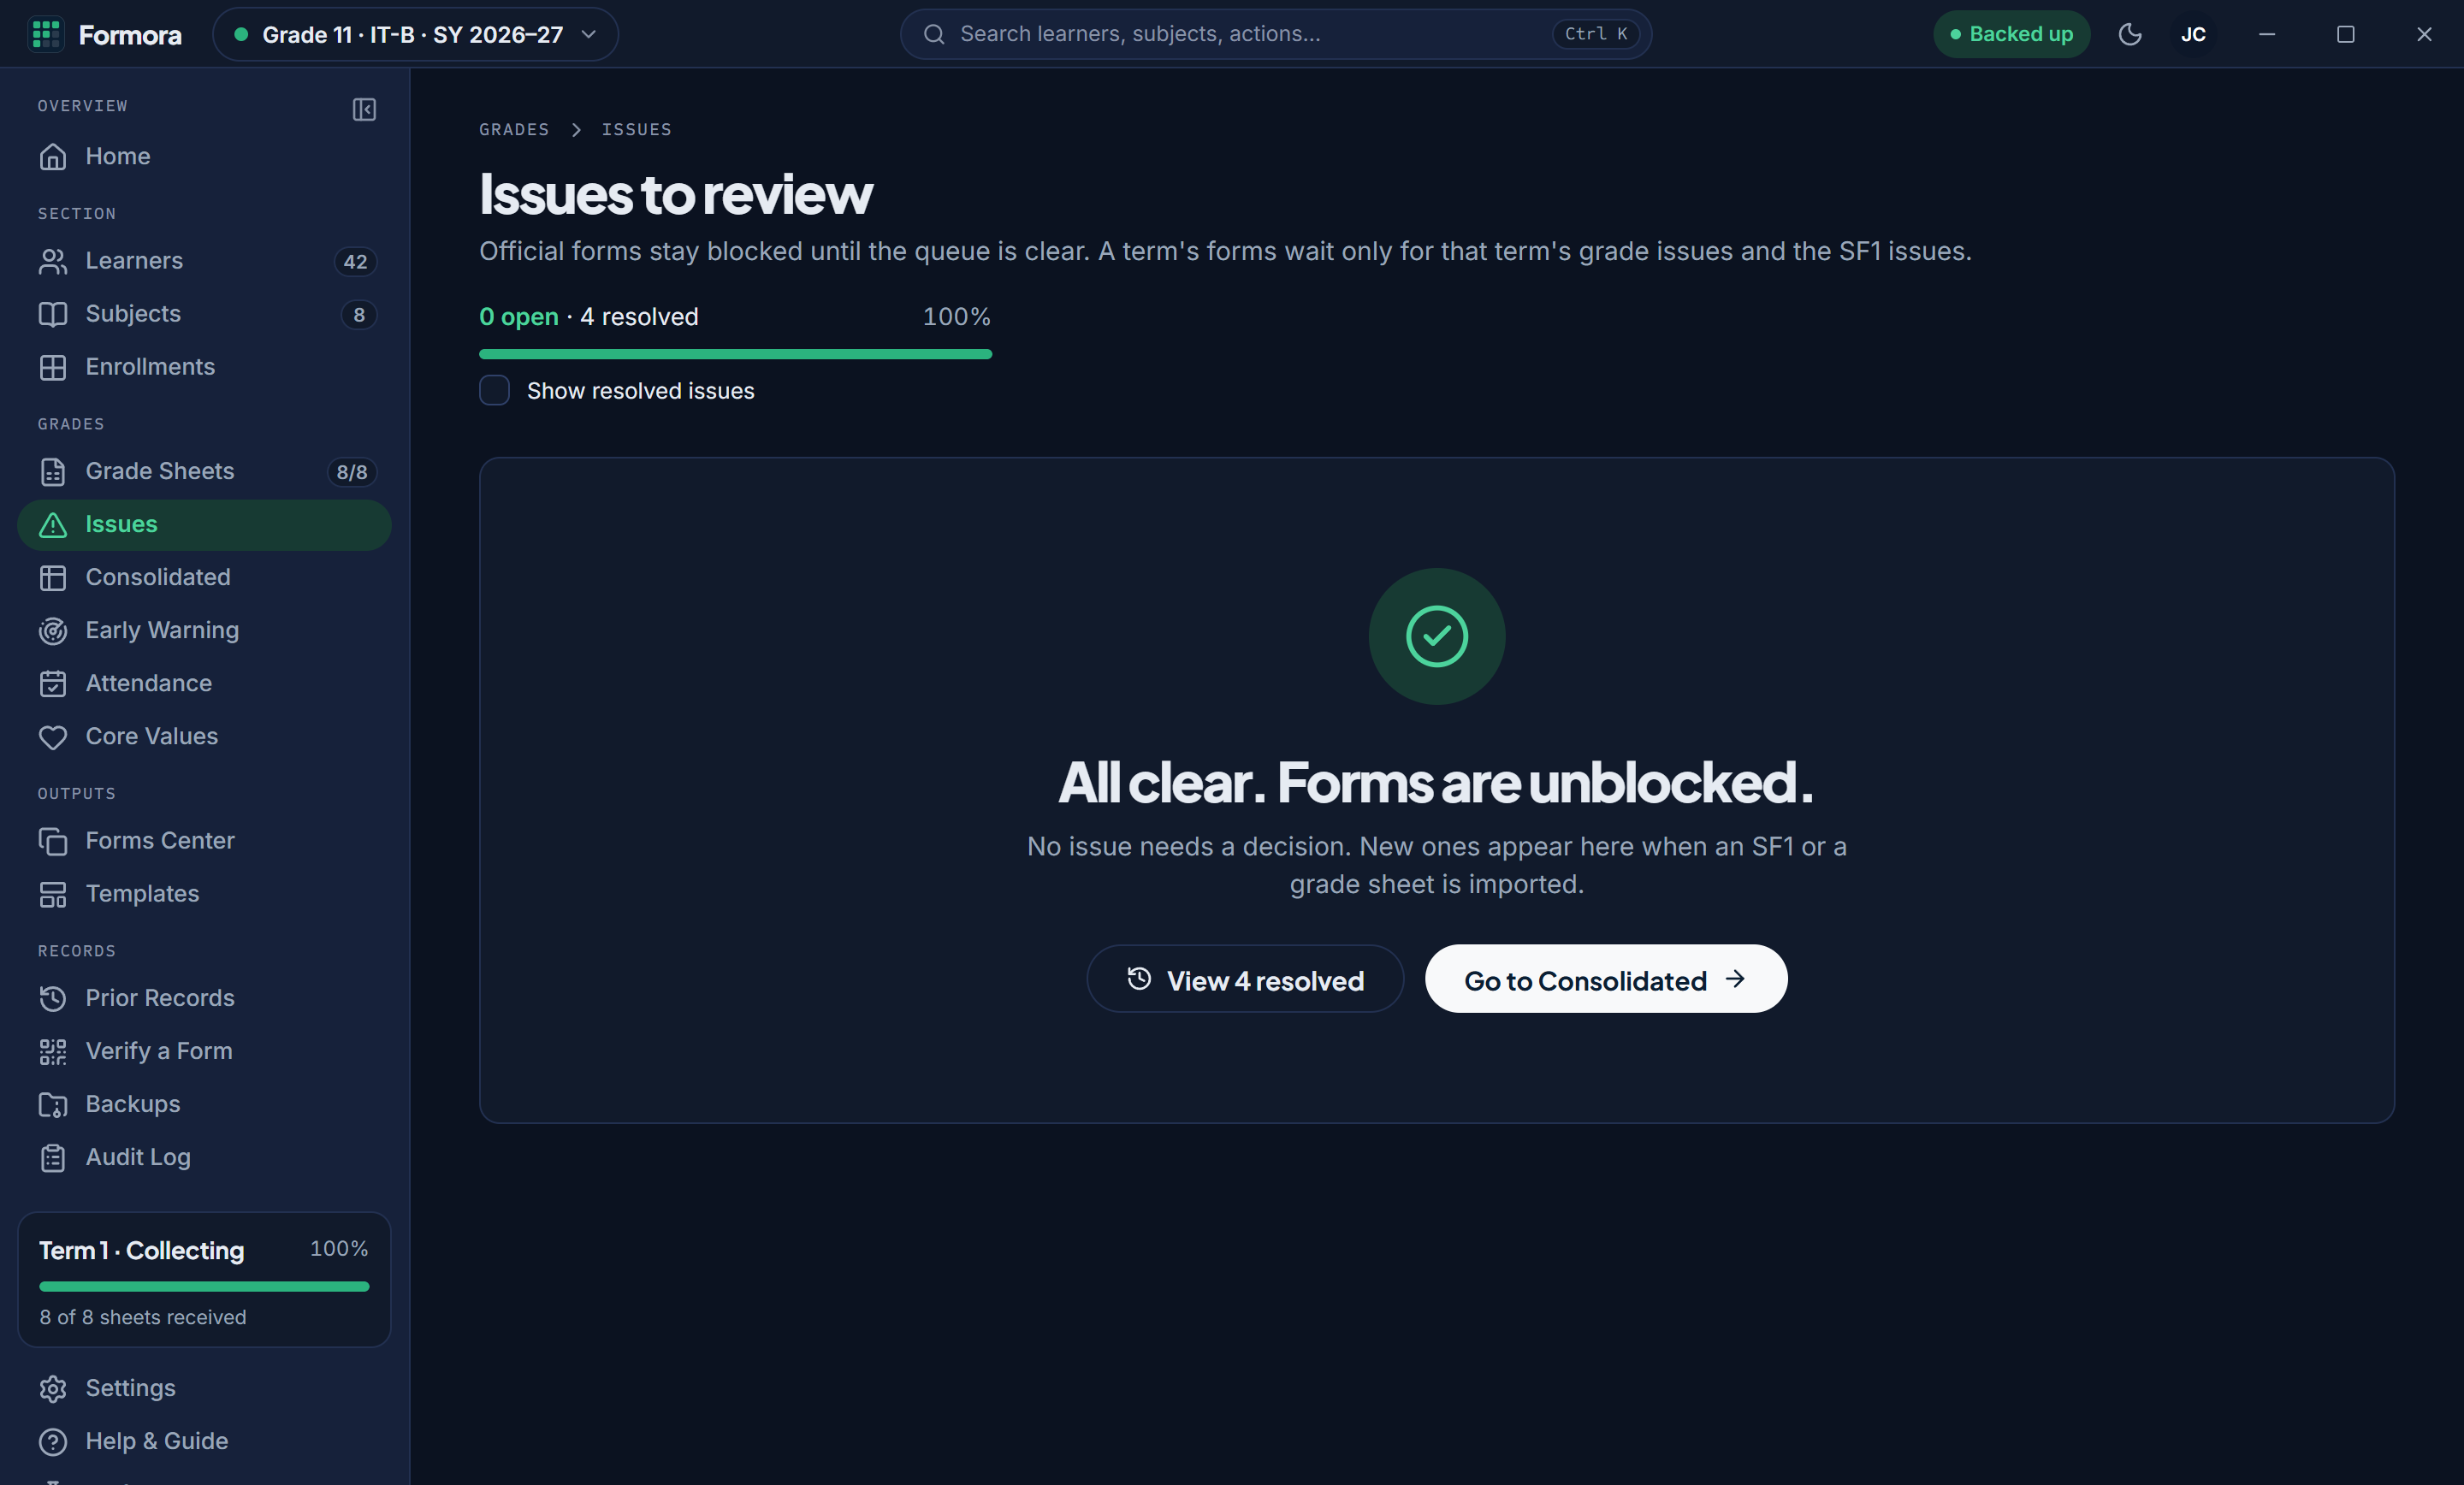This screenshot has height=1485, width=2464.
Task: Click the issues resolved progress bar
Action: (x=735, y=354)
